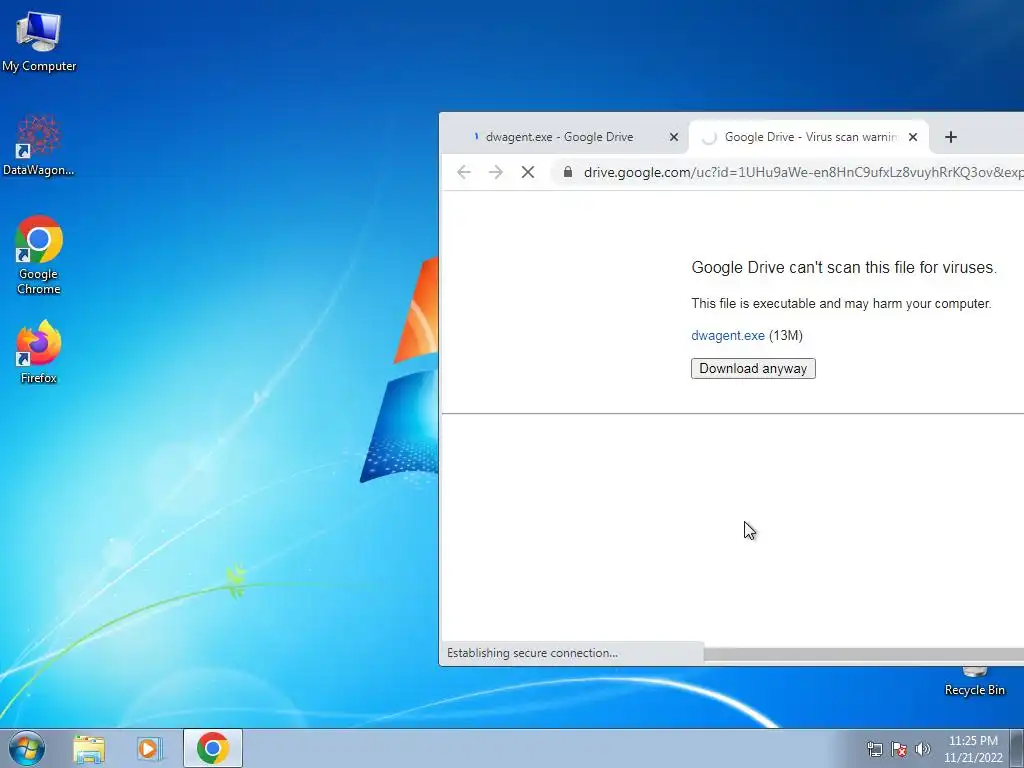This screenshot has height=768, width=1024.
Task: Close the dwagent.exe - Google Drive tab
Action: [x=674, y=137]
